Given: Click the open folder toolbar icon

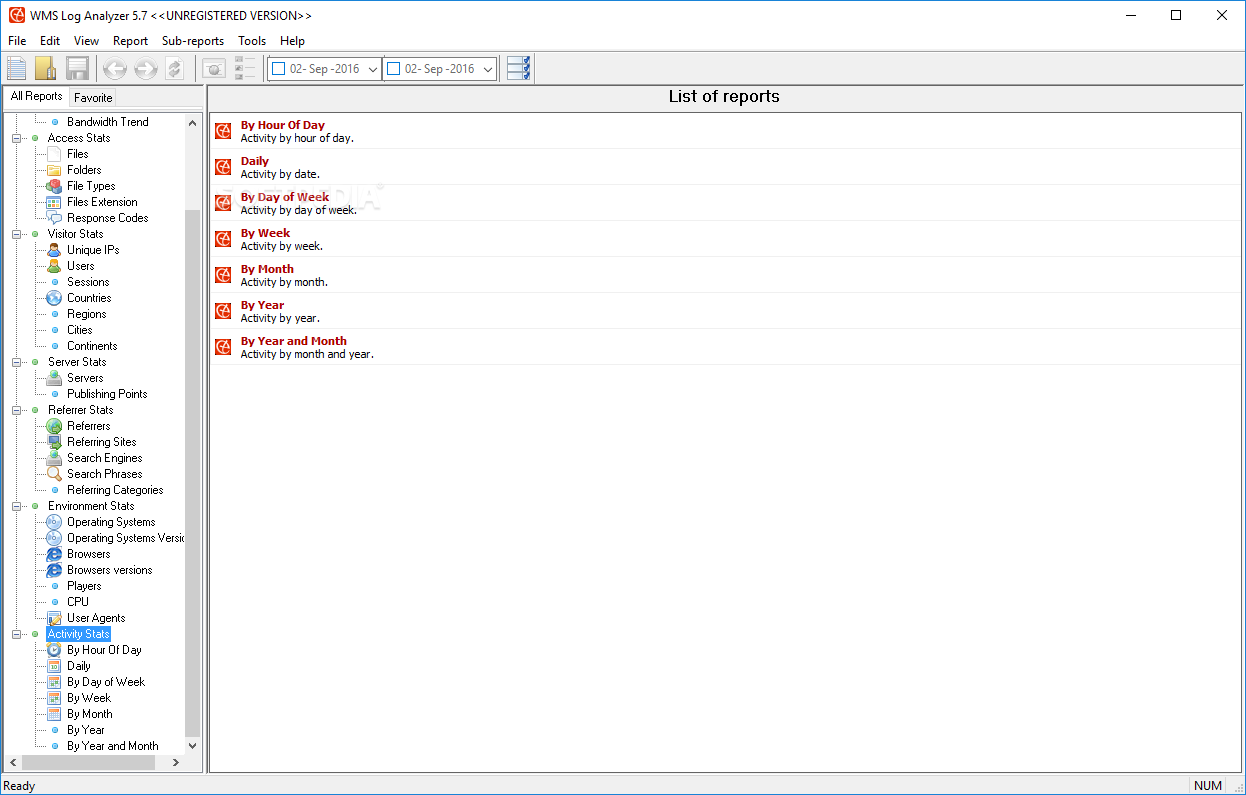Looking at the screenshot, I should (46, 68).
